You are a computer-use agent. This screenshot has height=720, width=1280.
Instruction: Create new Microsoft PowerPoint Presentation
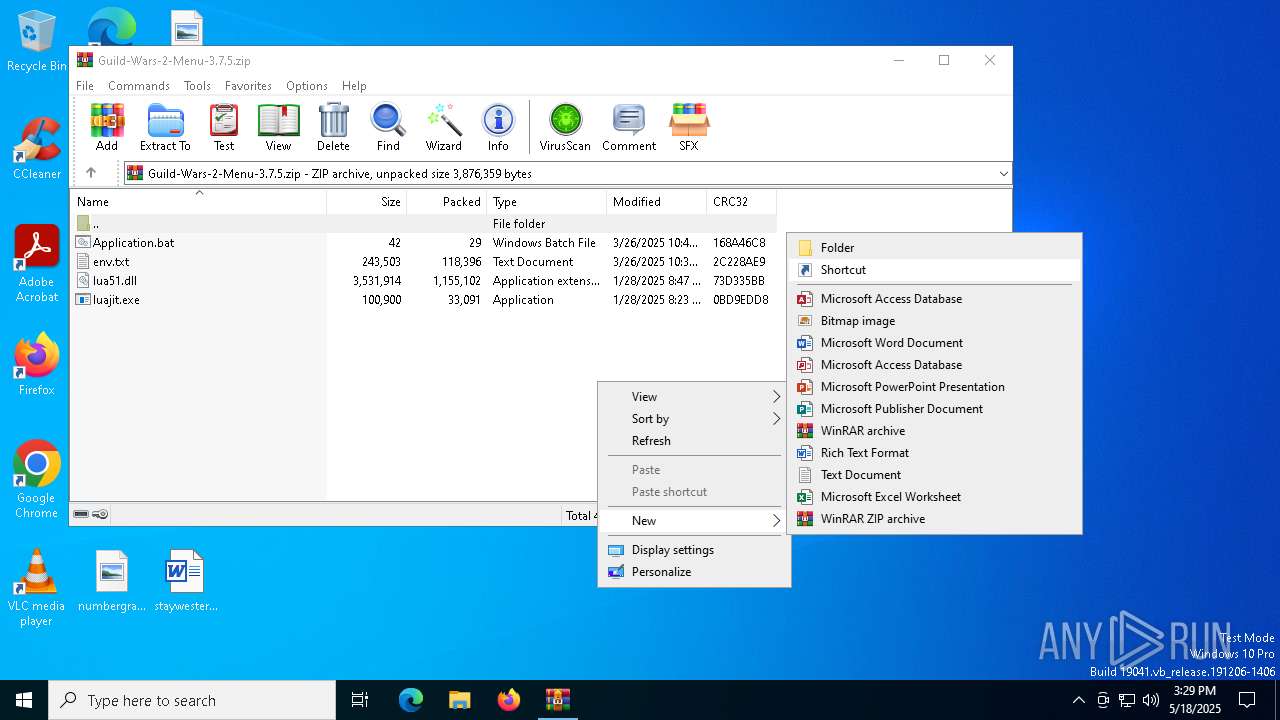tap(934, 387)
